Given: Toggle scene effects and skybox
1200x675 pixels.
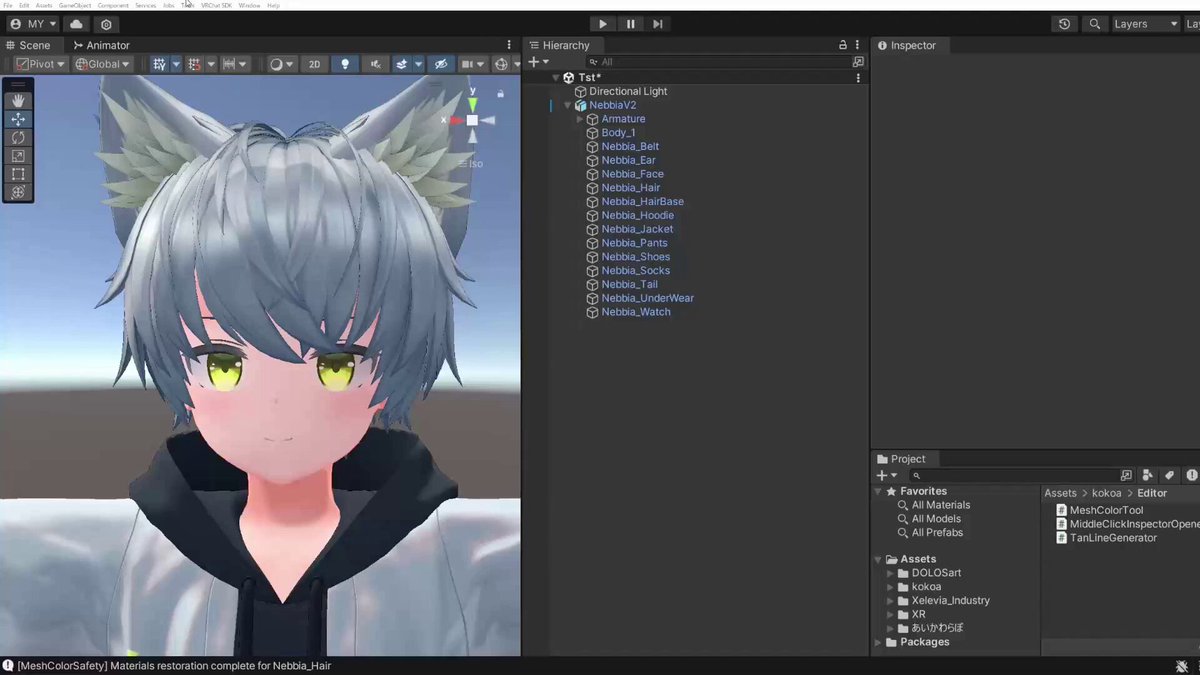Looking at the screenshot, I should pyautogui.click(x=401, y=64).
